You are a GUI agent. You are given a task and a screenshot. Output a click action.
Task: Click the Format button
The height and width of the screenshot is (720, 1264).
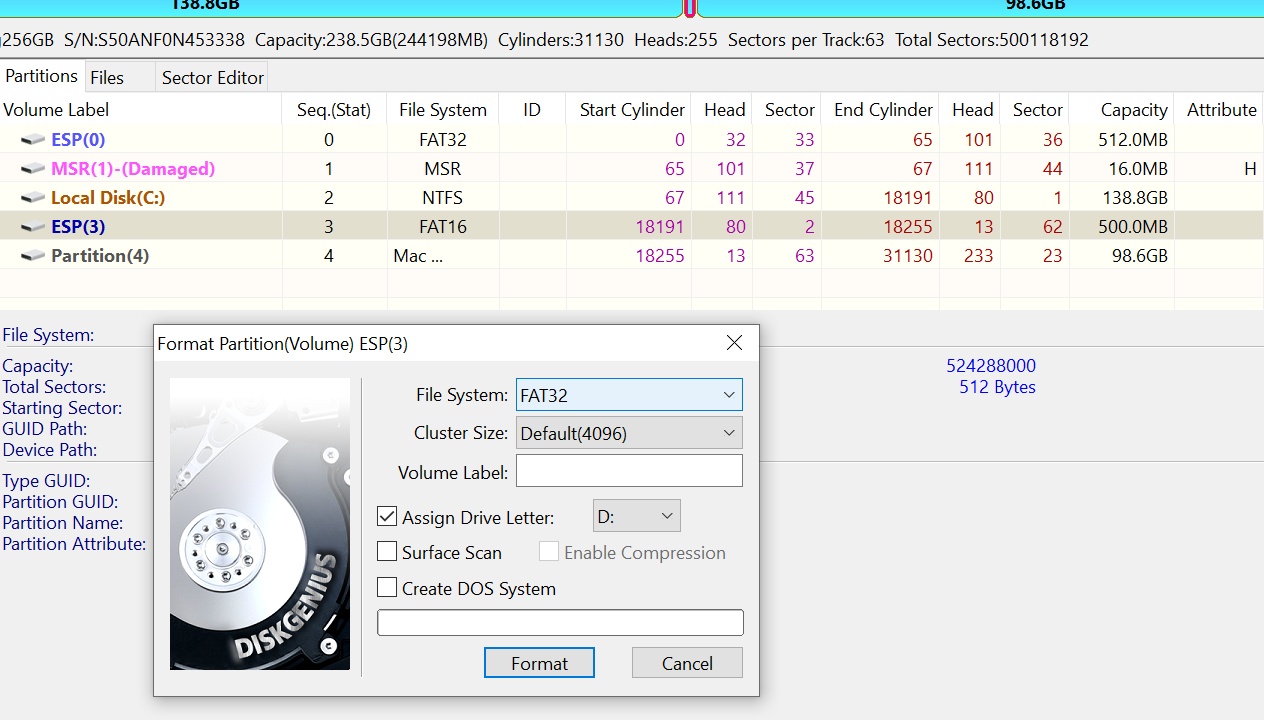(x=539, y=663)
